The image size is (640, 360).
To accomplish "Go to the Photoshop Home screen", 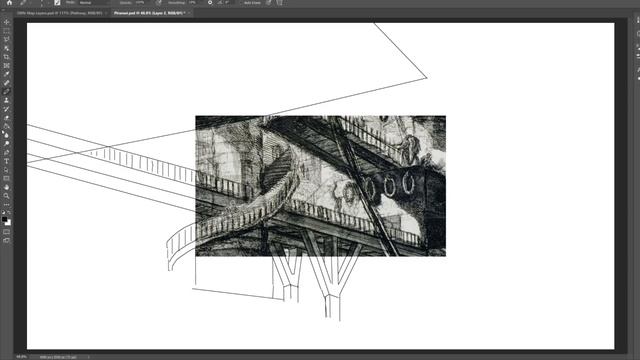I will coord(9,2).
